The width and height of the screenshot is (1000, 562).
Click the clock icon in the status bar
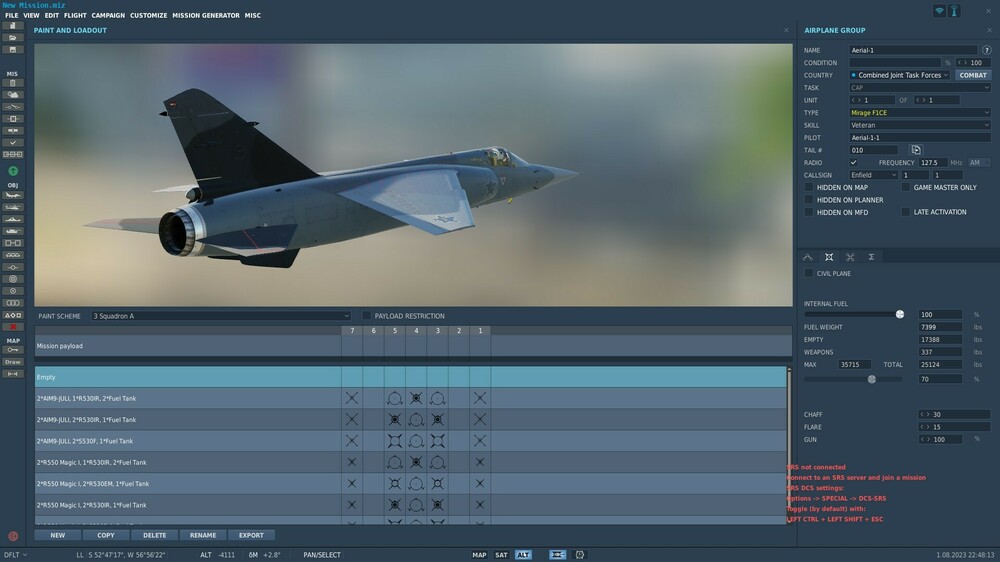click(580, 555)
